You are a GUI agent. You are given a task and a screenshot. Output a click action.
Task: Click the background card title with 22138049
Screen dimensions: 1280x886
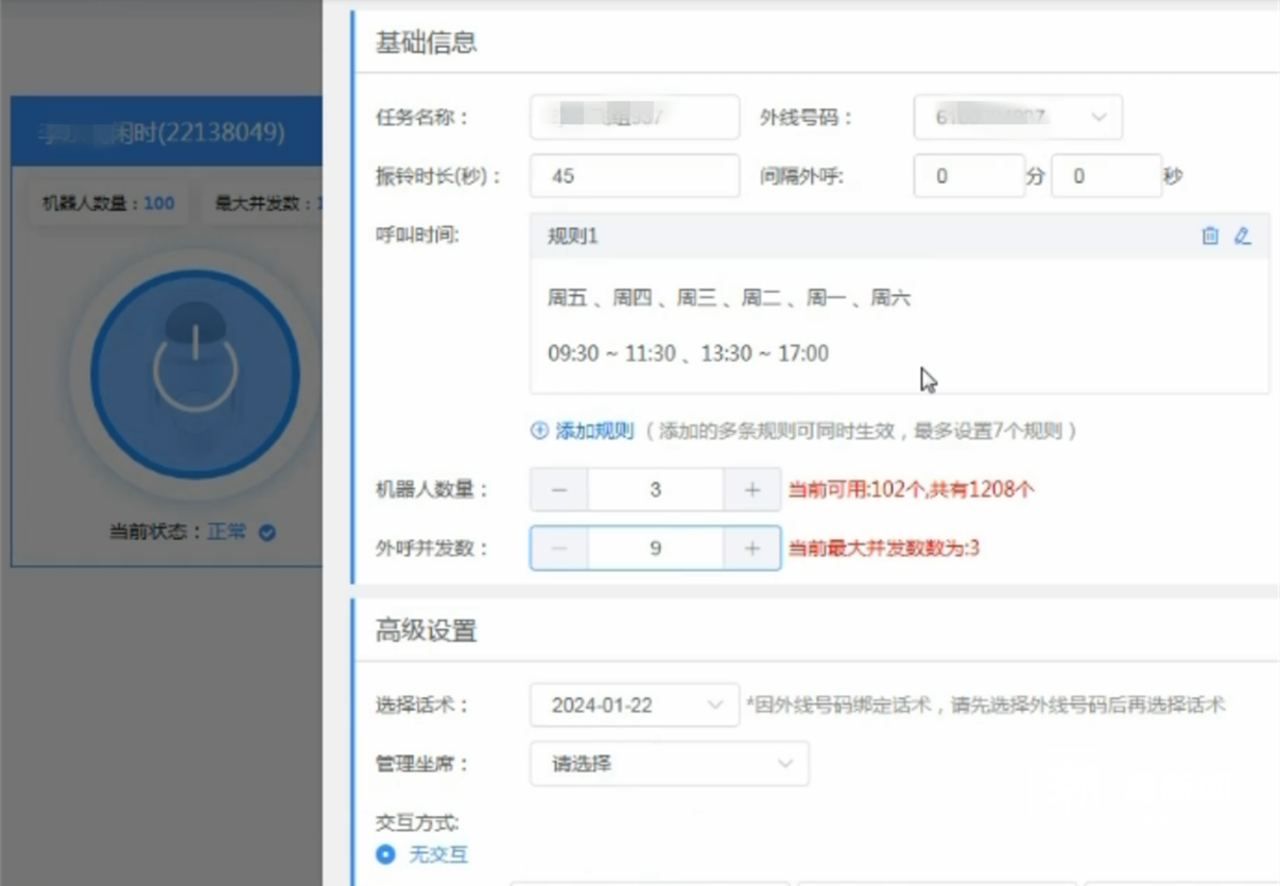(x=163, y=132)
